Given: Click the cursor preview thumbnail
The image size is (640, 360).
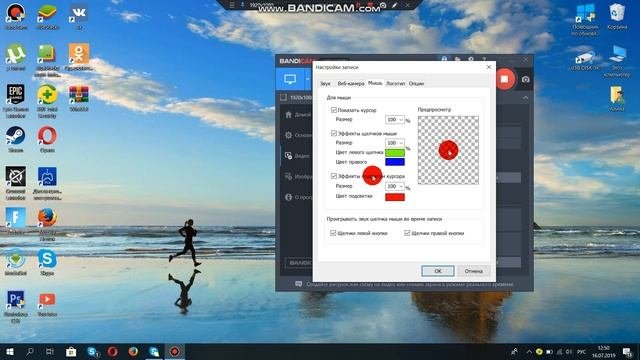Looking at the screenshot, I should tap(448, 150).
